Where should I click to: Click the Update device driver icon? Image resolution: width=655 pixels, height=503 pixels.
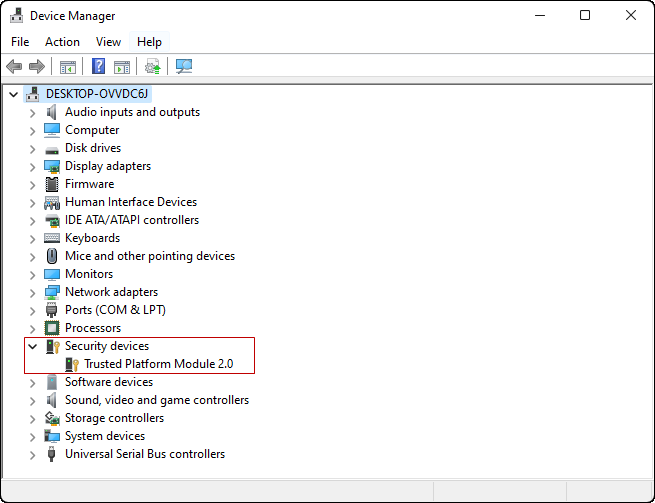click(152, 66)
